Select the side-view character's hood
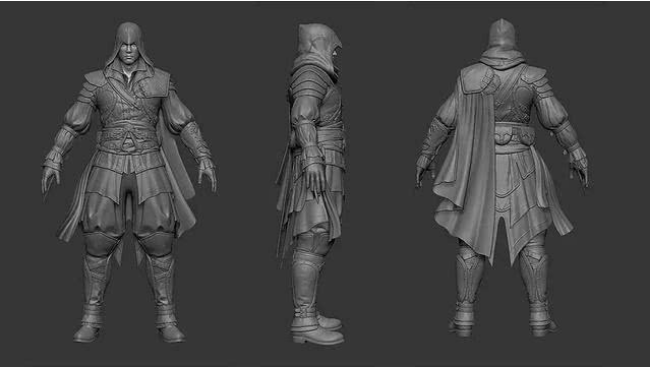Viewport: 651px width, 367px height. coord(318,40)
